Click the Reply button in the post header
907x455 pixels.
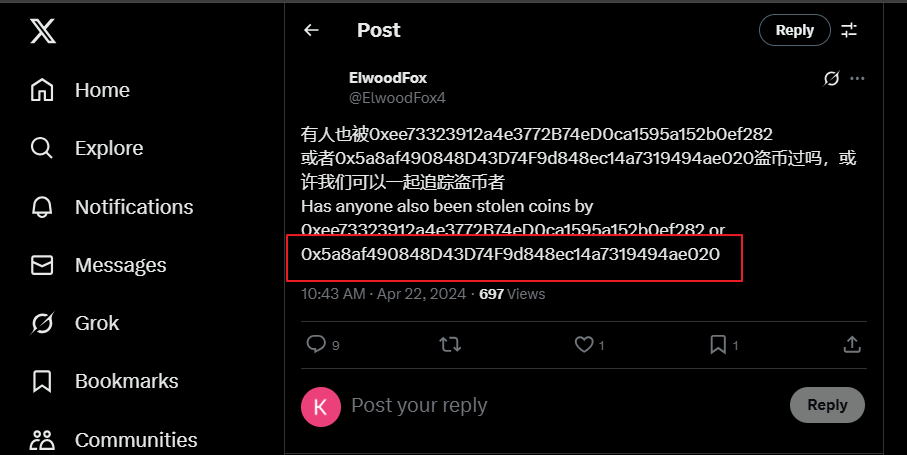pos(794,30)
